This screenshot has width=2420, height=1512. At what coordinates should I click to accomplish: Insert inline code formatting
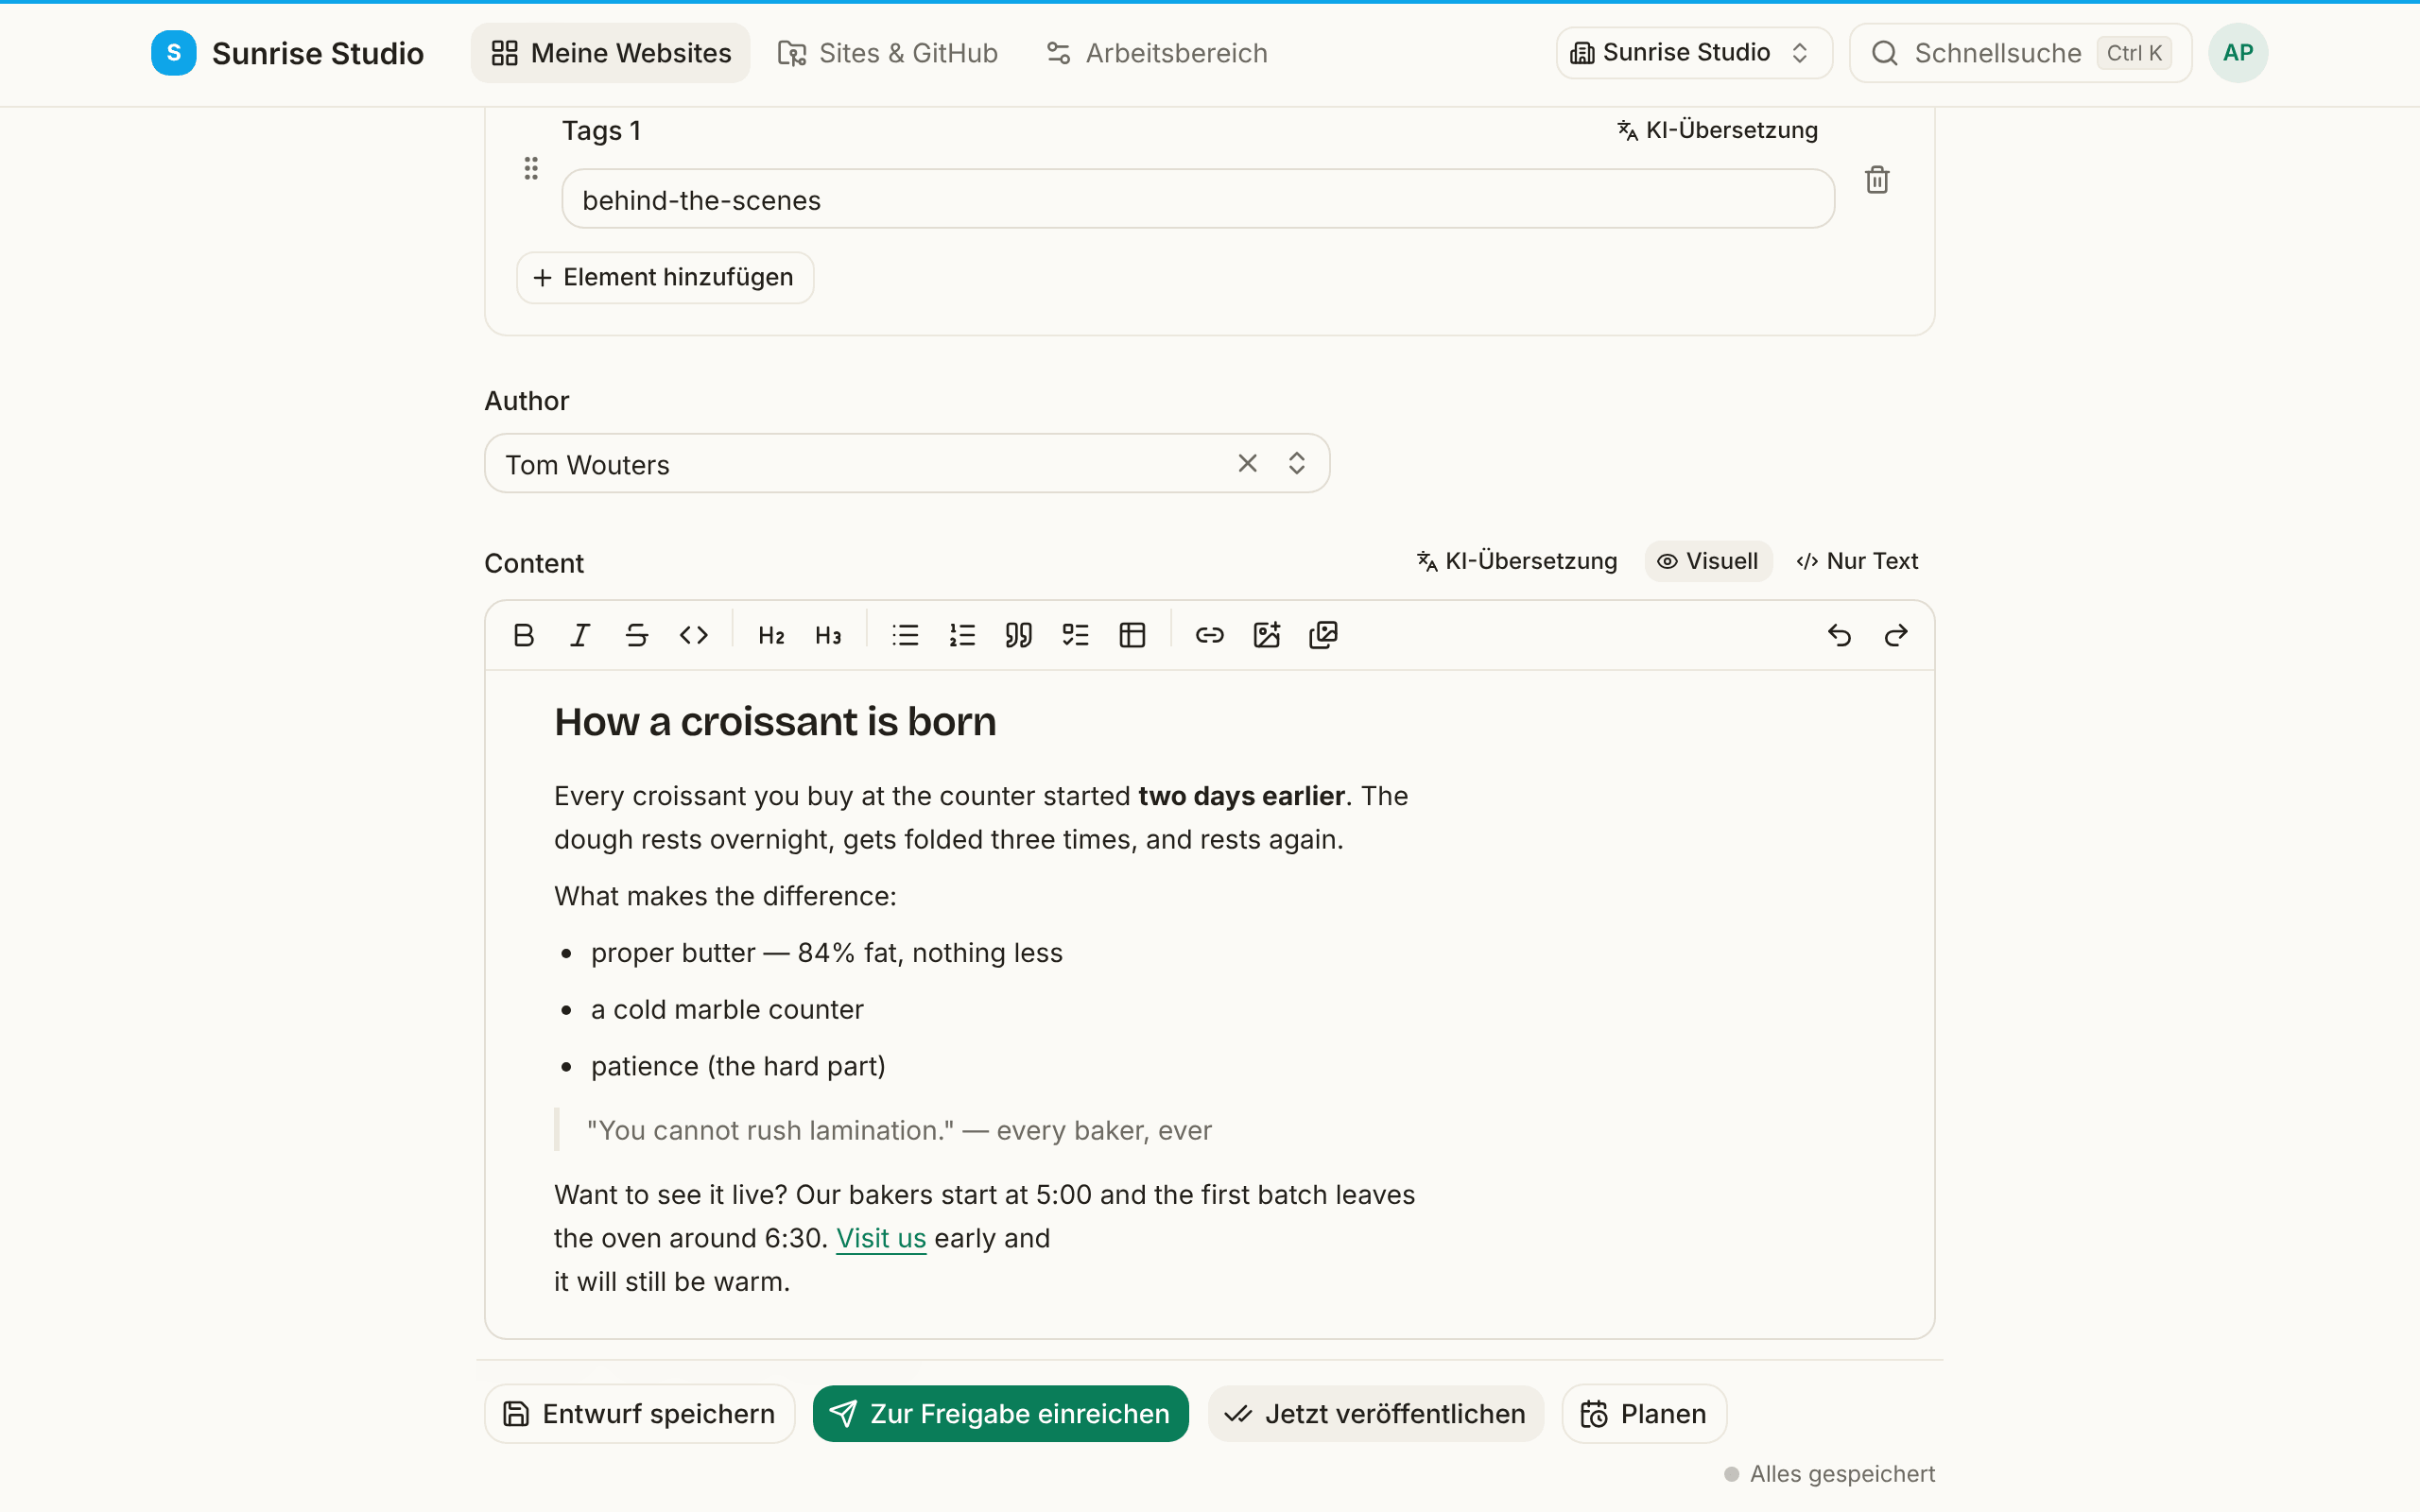click(694, 635)
